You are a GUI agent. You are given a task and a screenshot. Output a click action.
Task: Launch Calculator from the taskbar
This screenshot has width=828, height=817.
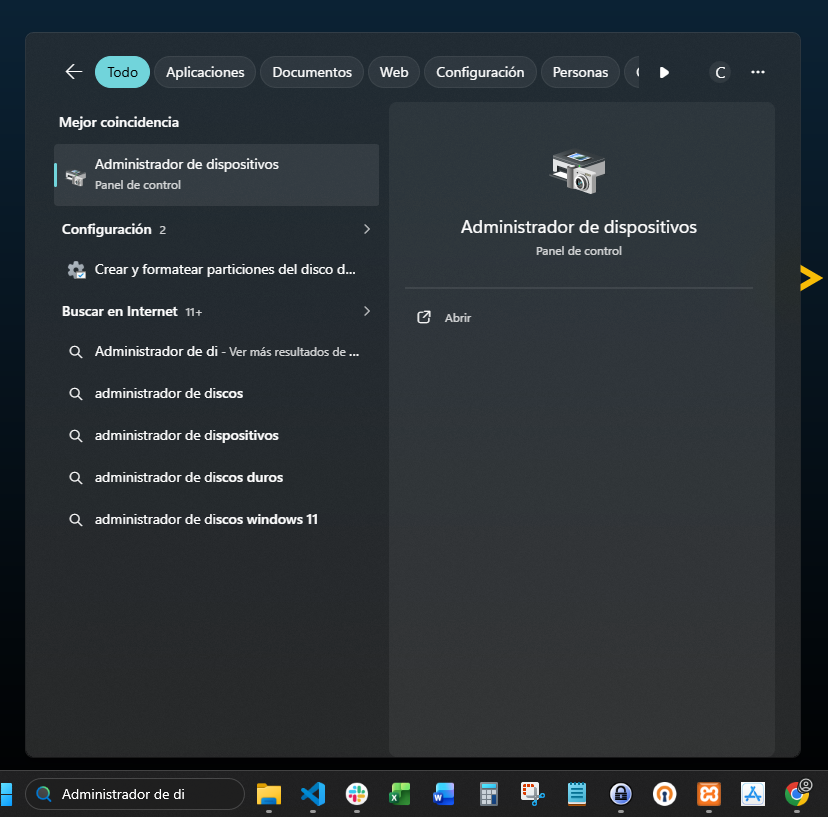tap(488, 794)
